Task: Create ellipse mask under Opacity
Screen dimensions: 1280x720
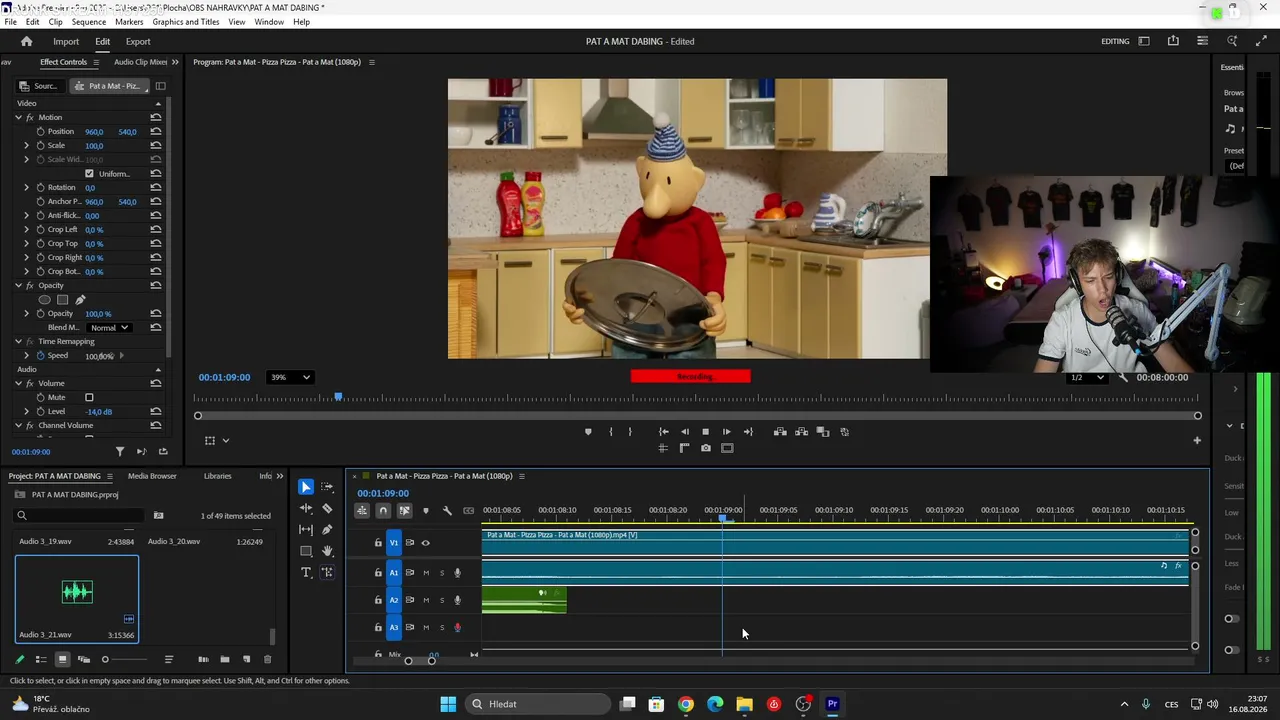Action: 44,300
